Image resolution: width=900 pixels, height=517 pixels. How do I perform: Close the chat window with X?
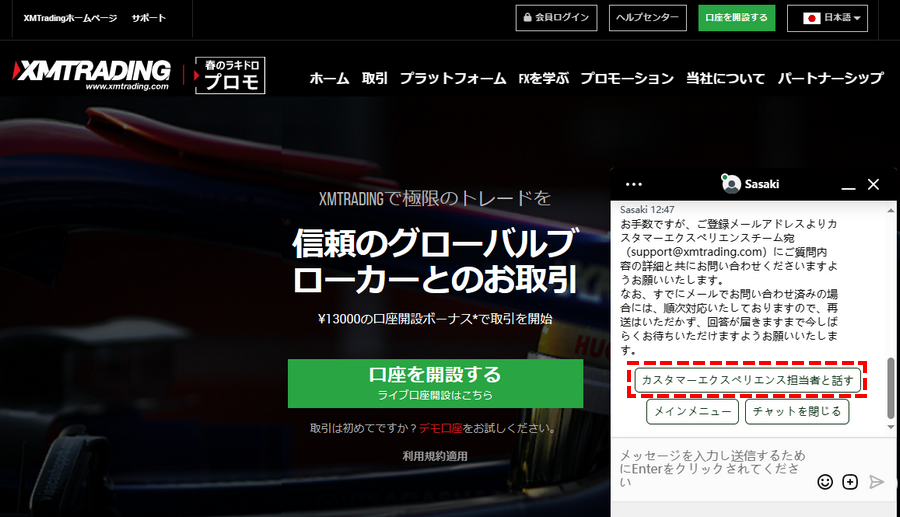tap(873, 184)
